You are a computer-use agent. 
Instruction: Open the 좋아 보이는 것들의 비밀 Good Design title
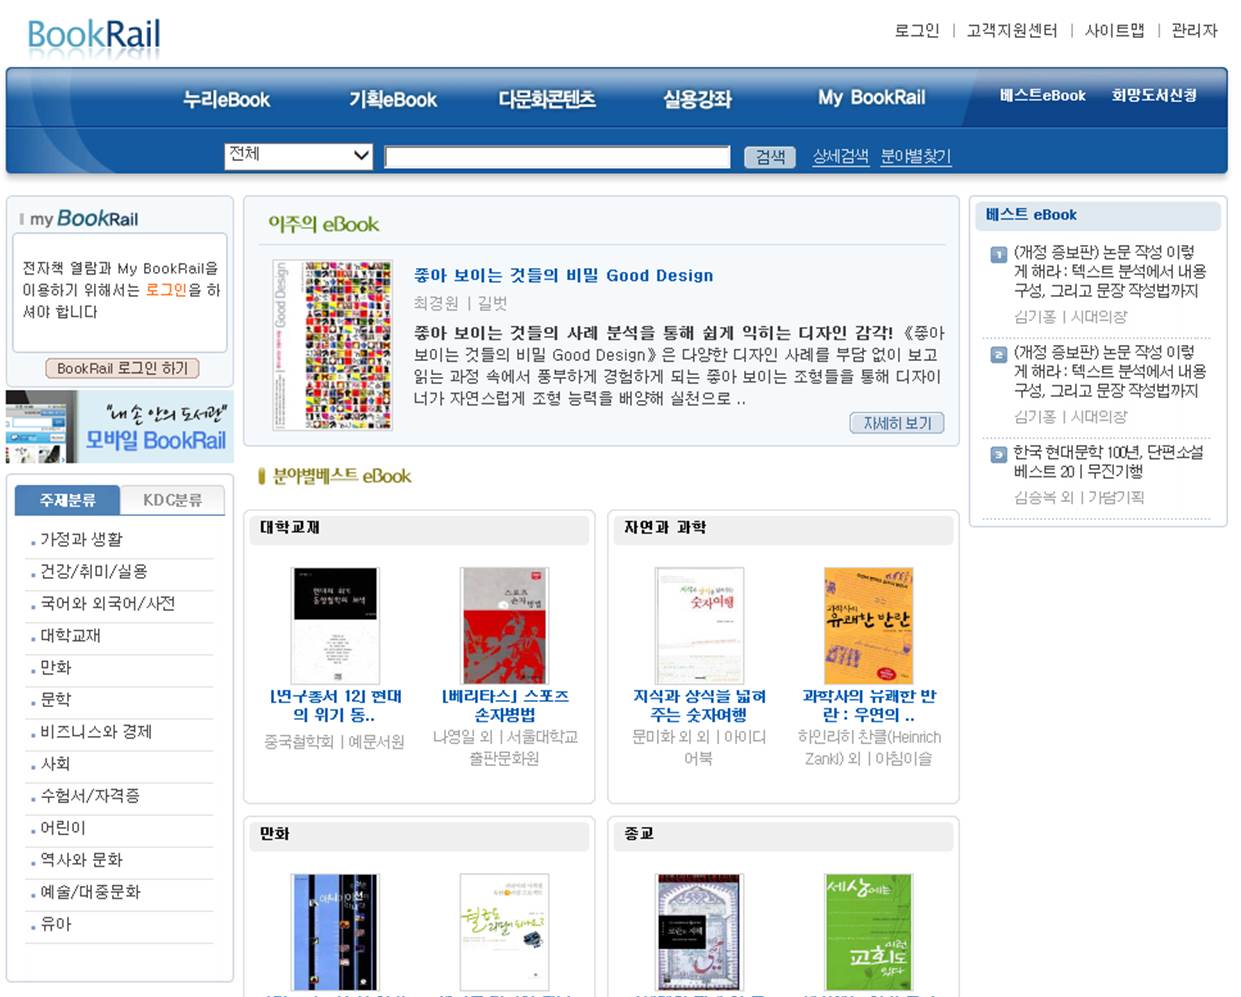pos(563,275)
